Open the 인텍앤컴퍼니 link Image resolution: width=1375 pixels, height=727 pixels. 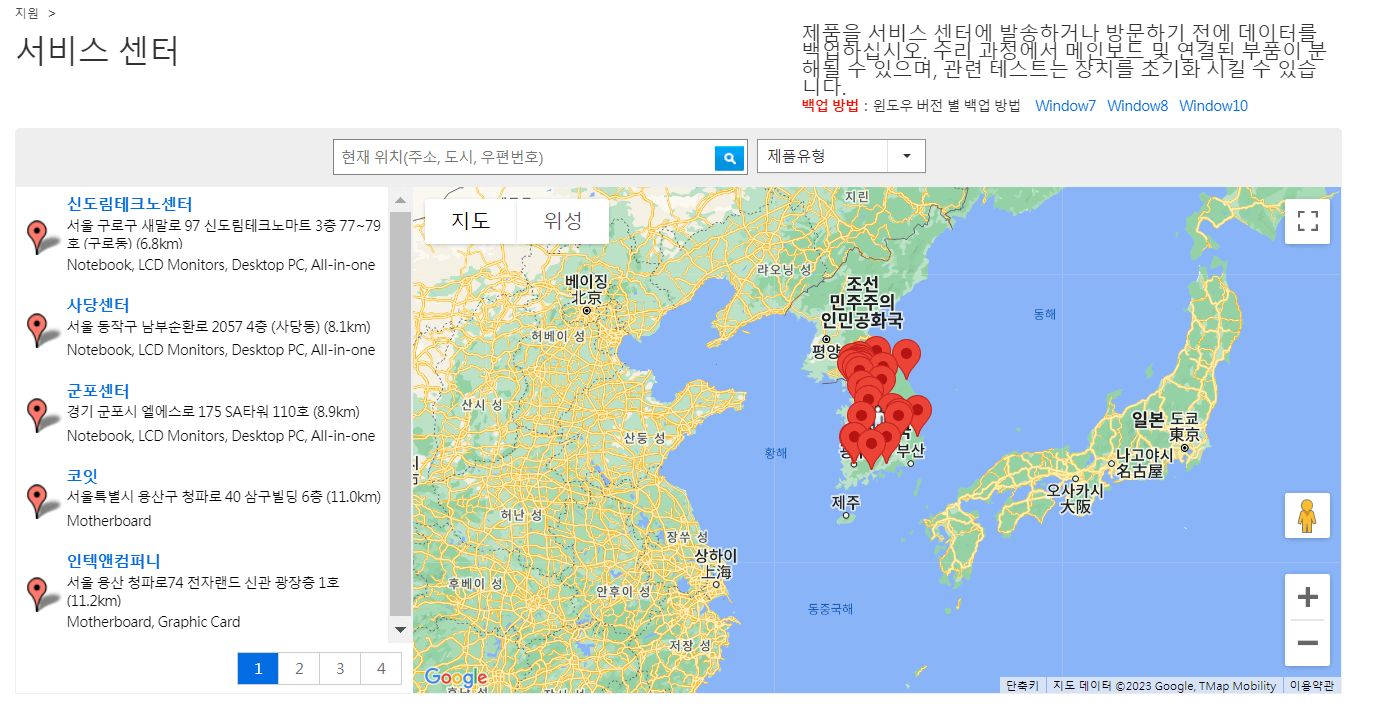114,560
